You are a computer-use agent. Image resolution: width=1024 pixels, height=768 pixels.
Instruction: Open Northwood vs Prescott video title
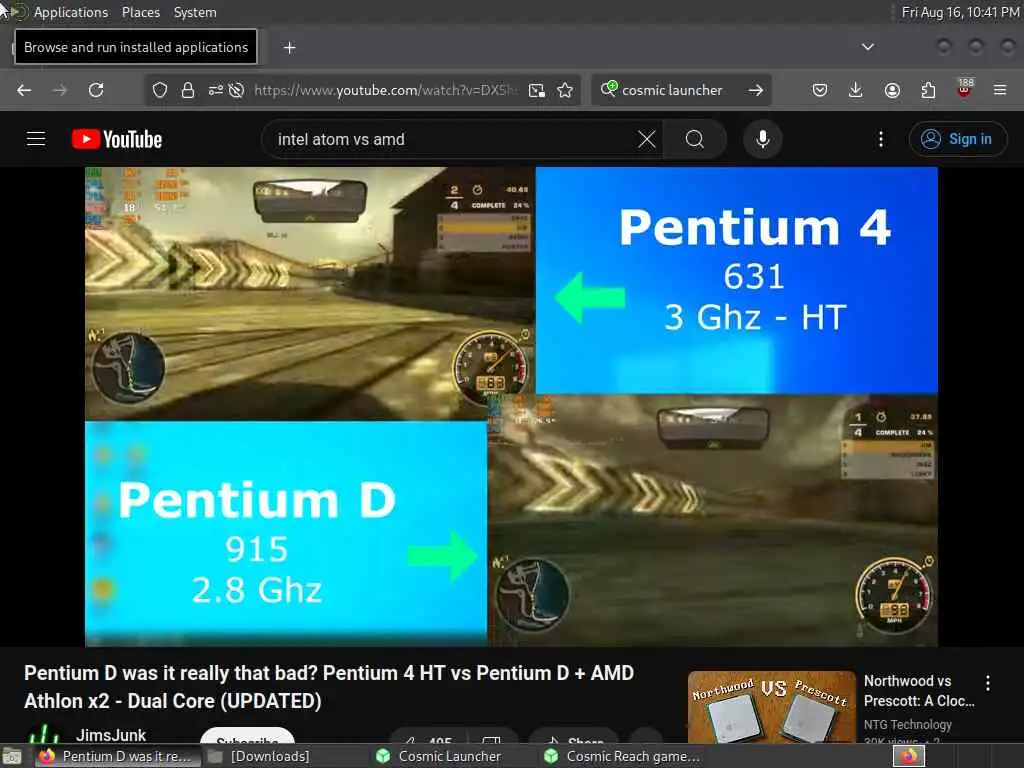coord(919,691)
